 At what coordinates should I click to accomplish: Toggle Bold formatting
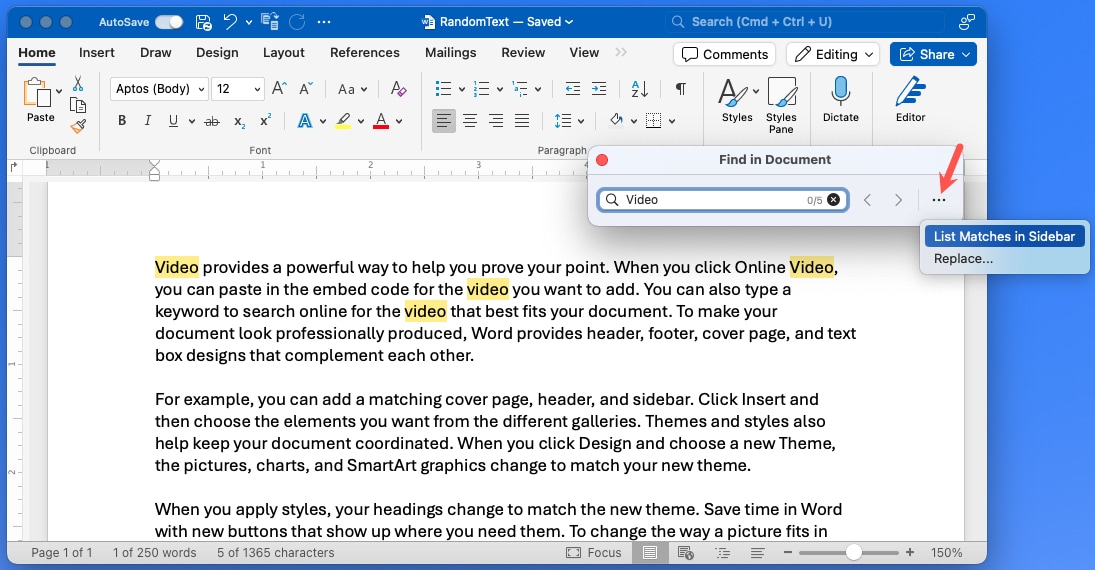point(122,121)
